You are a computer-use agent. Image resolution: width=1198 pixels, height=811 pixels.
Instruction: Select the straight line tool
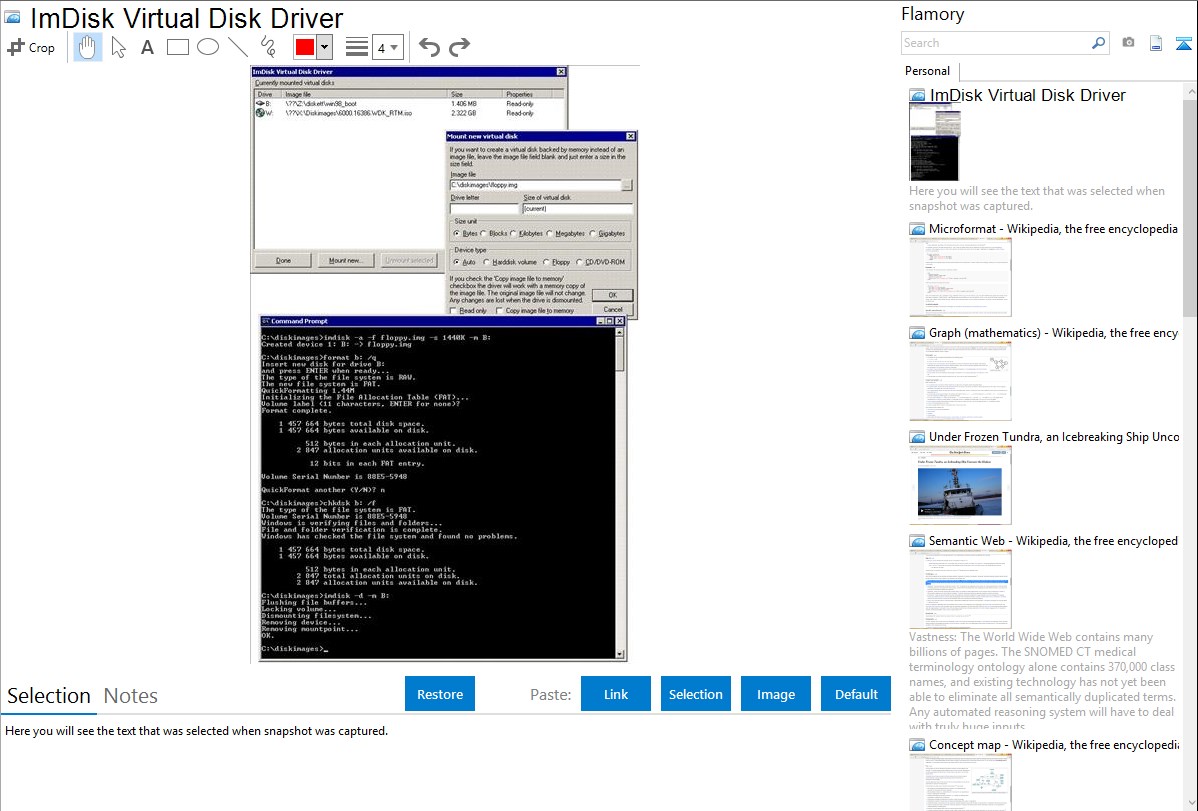[x=238, y=47]
